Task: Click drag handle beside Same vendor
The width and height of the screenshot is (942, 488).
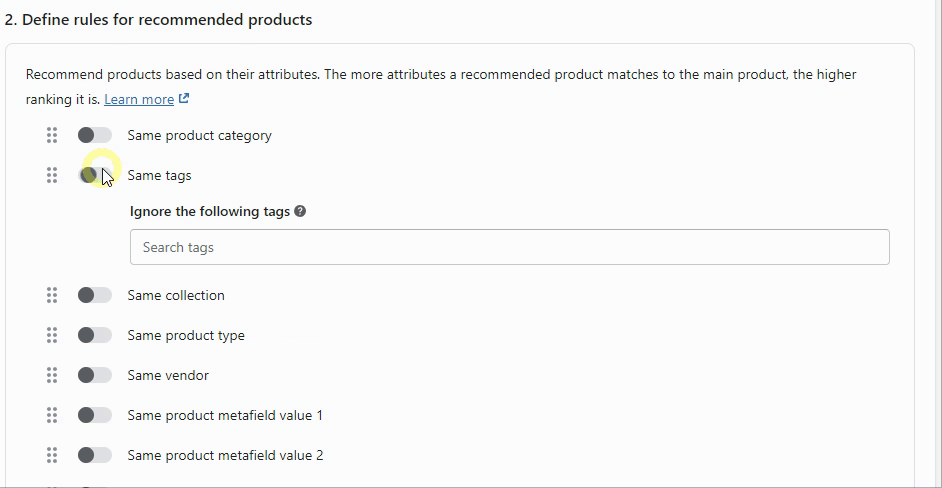Action: coord(52,375)
